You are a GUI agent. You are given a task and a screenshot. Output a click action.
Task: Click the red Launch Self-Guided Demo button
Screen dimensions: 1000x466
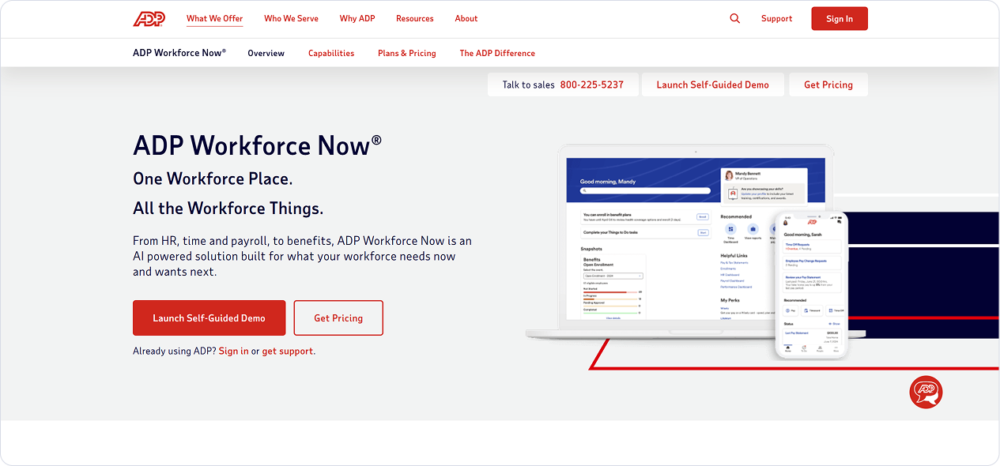tap(209, 318)
